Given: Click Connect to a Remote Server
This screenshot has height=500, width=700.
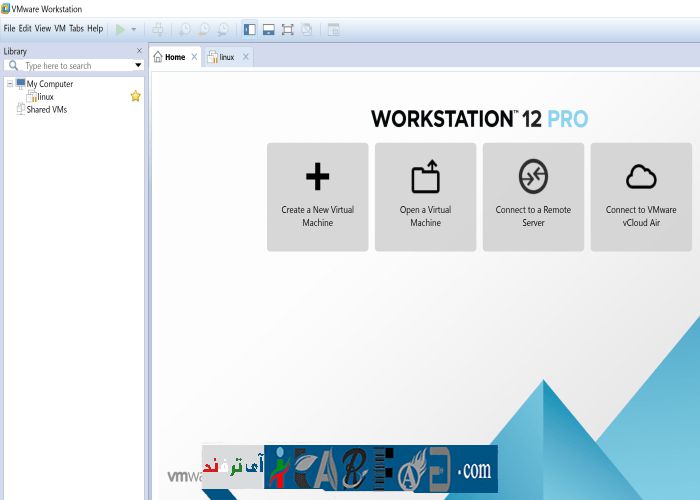Looking at the screenshot, I should [533, 196].
